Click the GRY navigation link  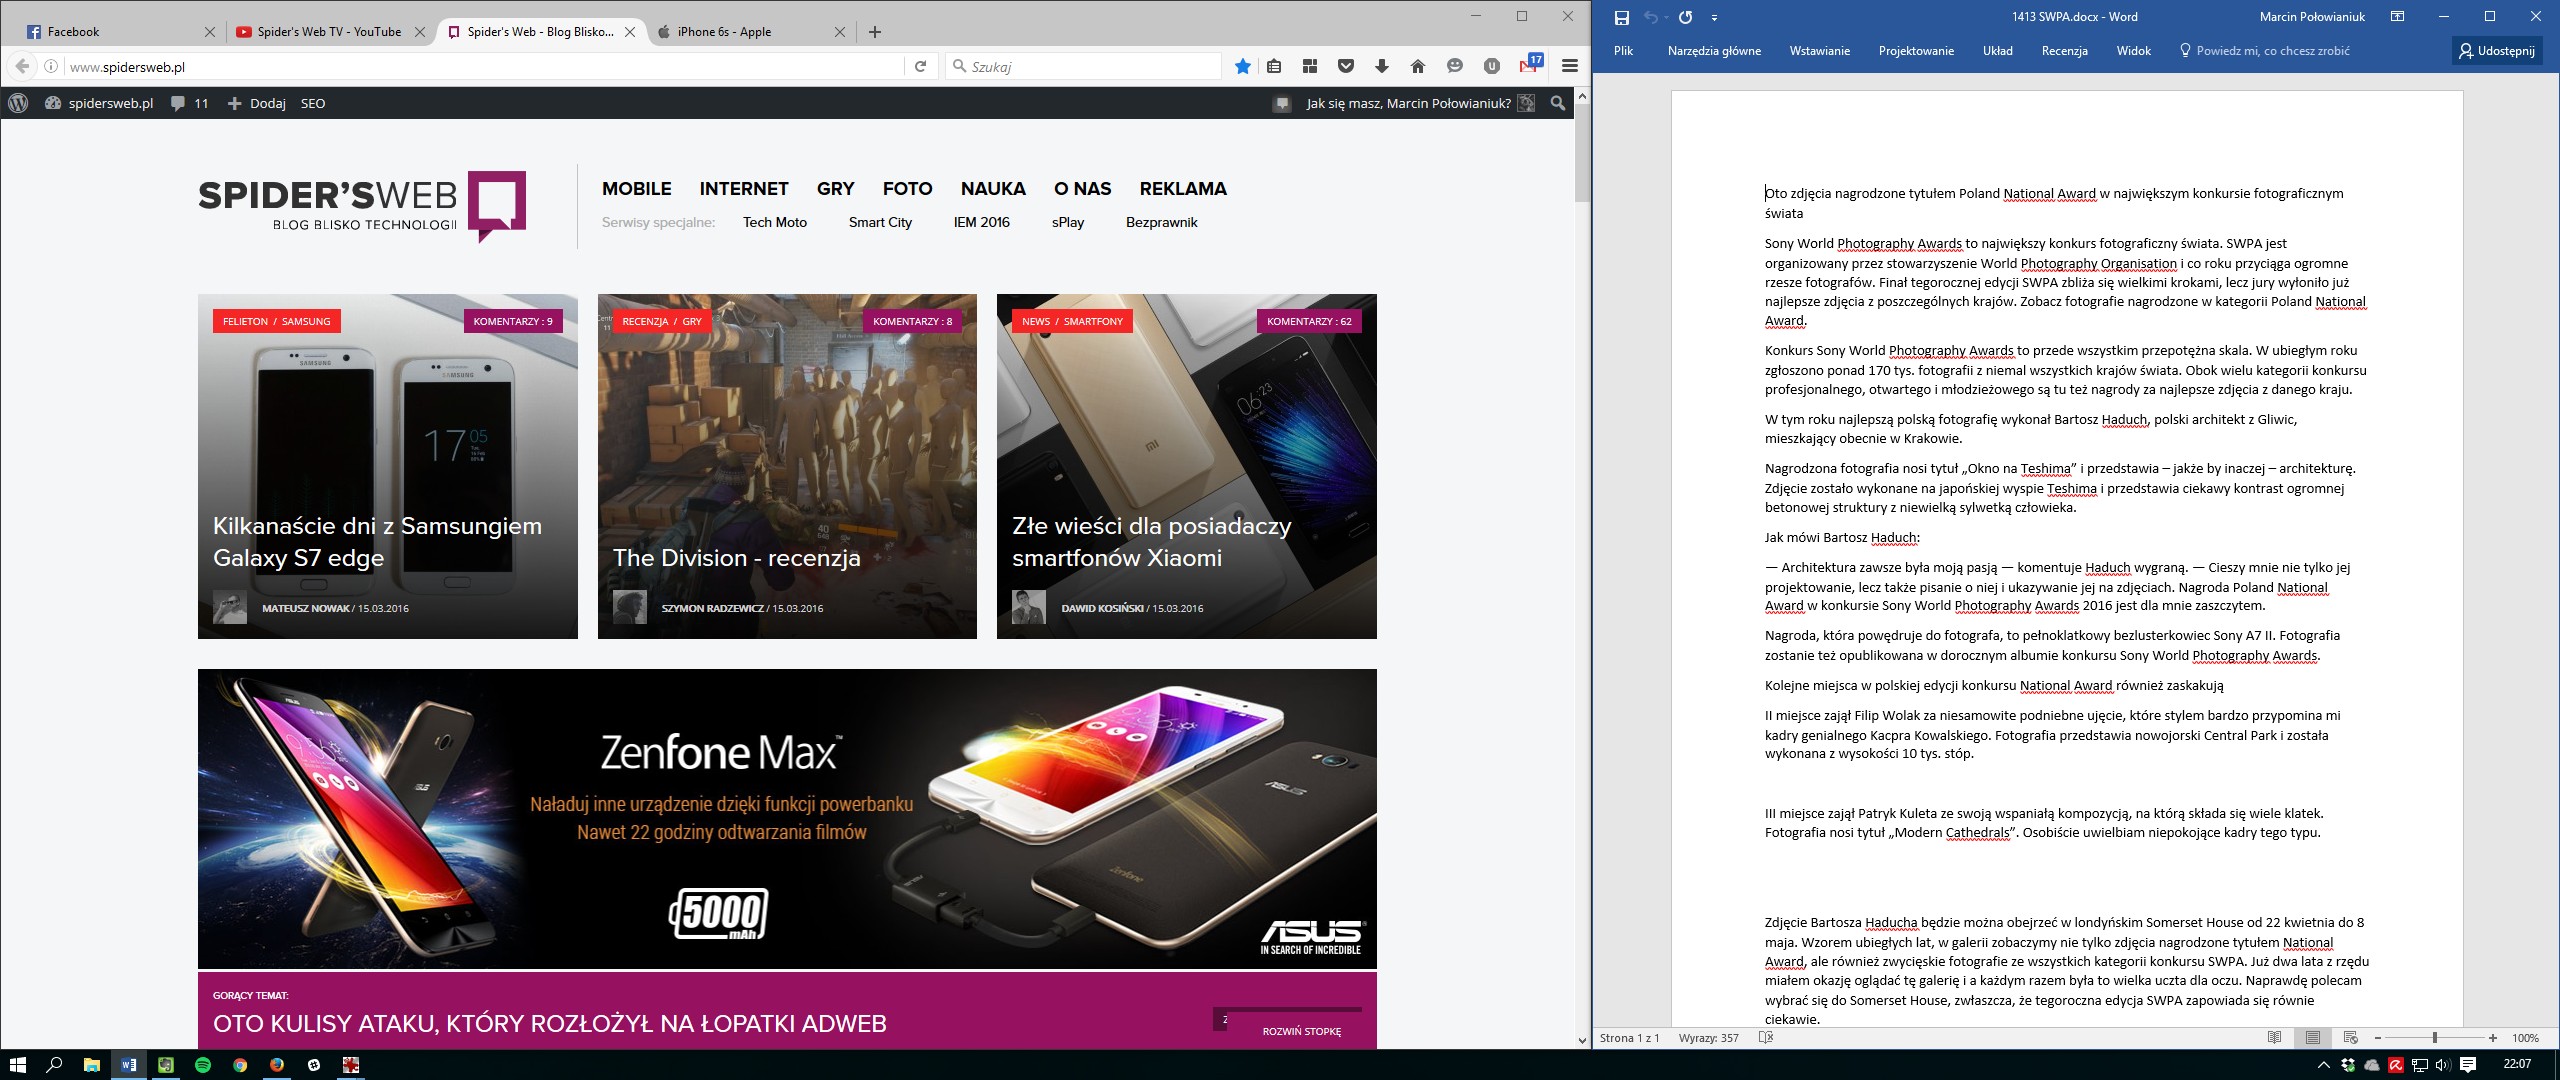(835, 189)
